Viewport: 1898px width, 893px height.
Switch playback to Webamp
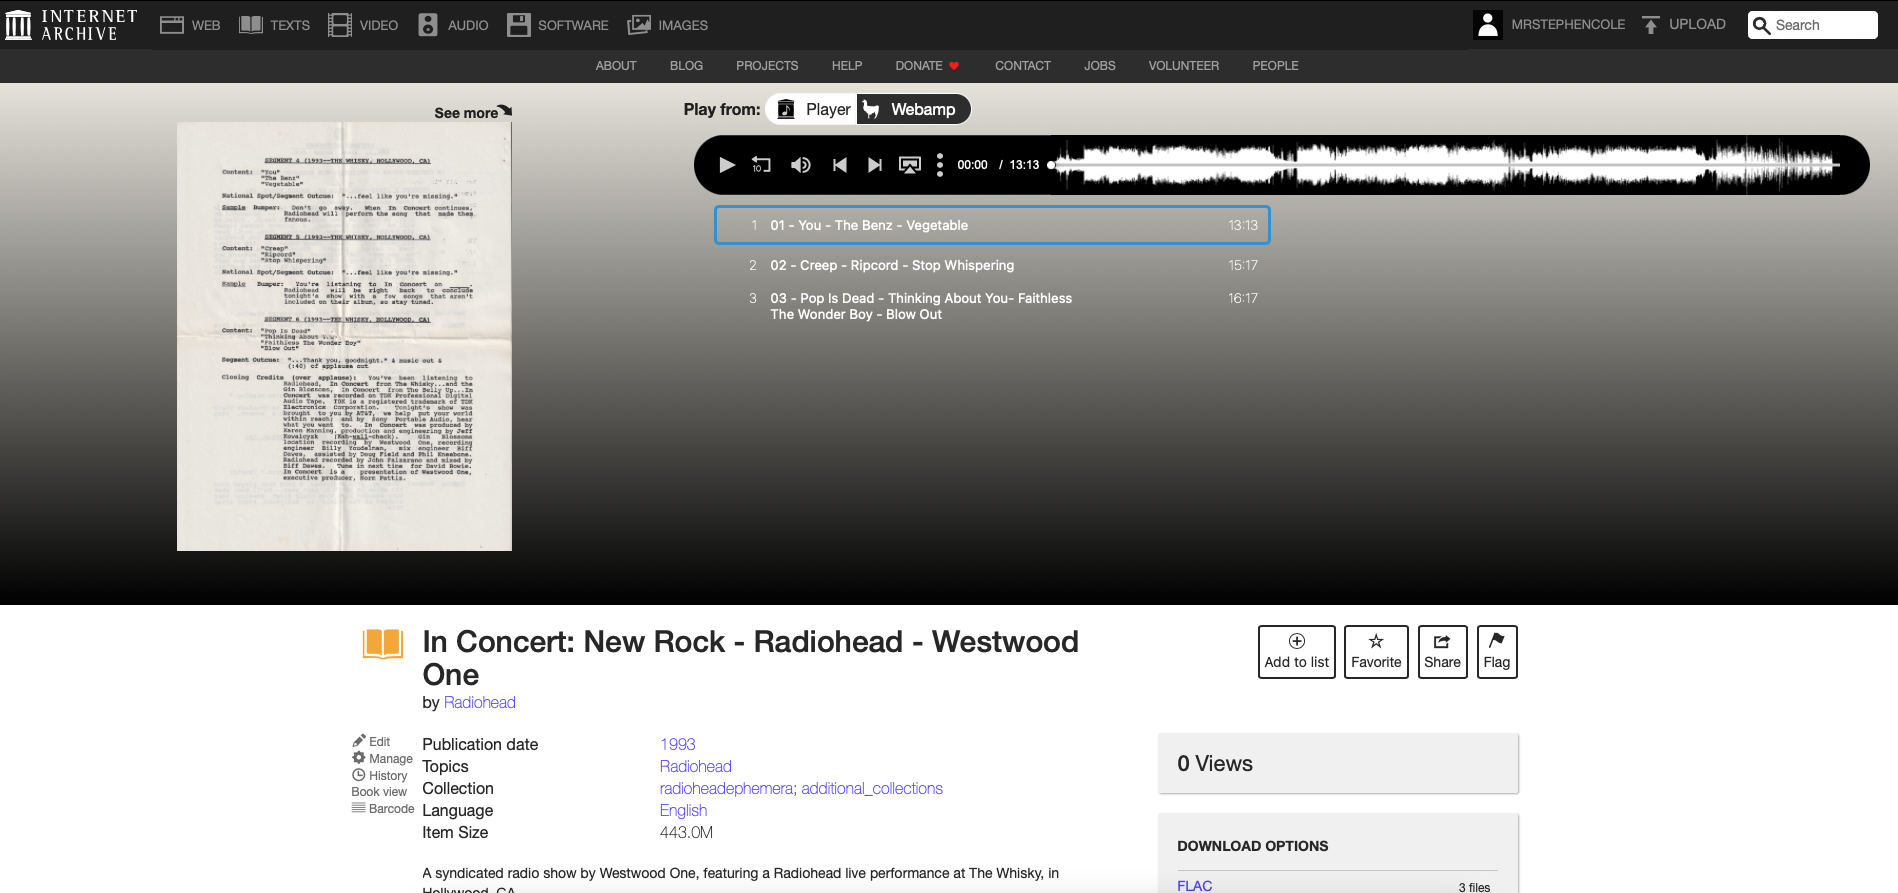(913, 109)
